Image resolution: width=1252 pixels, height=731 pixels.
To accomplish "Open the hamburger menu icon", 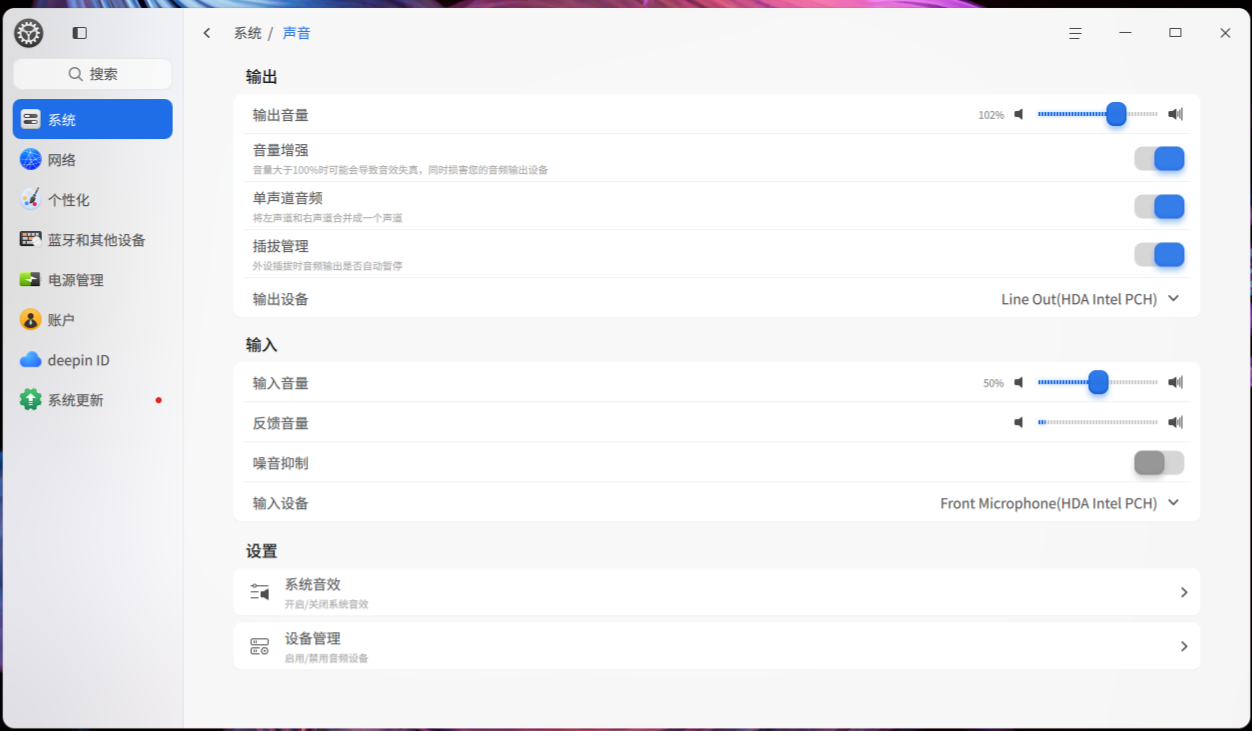I will coord(1075,33).
